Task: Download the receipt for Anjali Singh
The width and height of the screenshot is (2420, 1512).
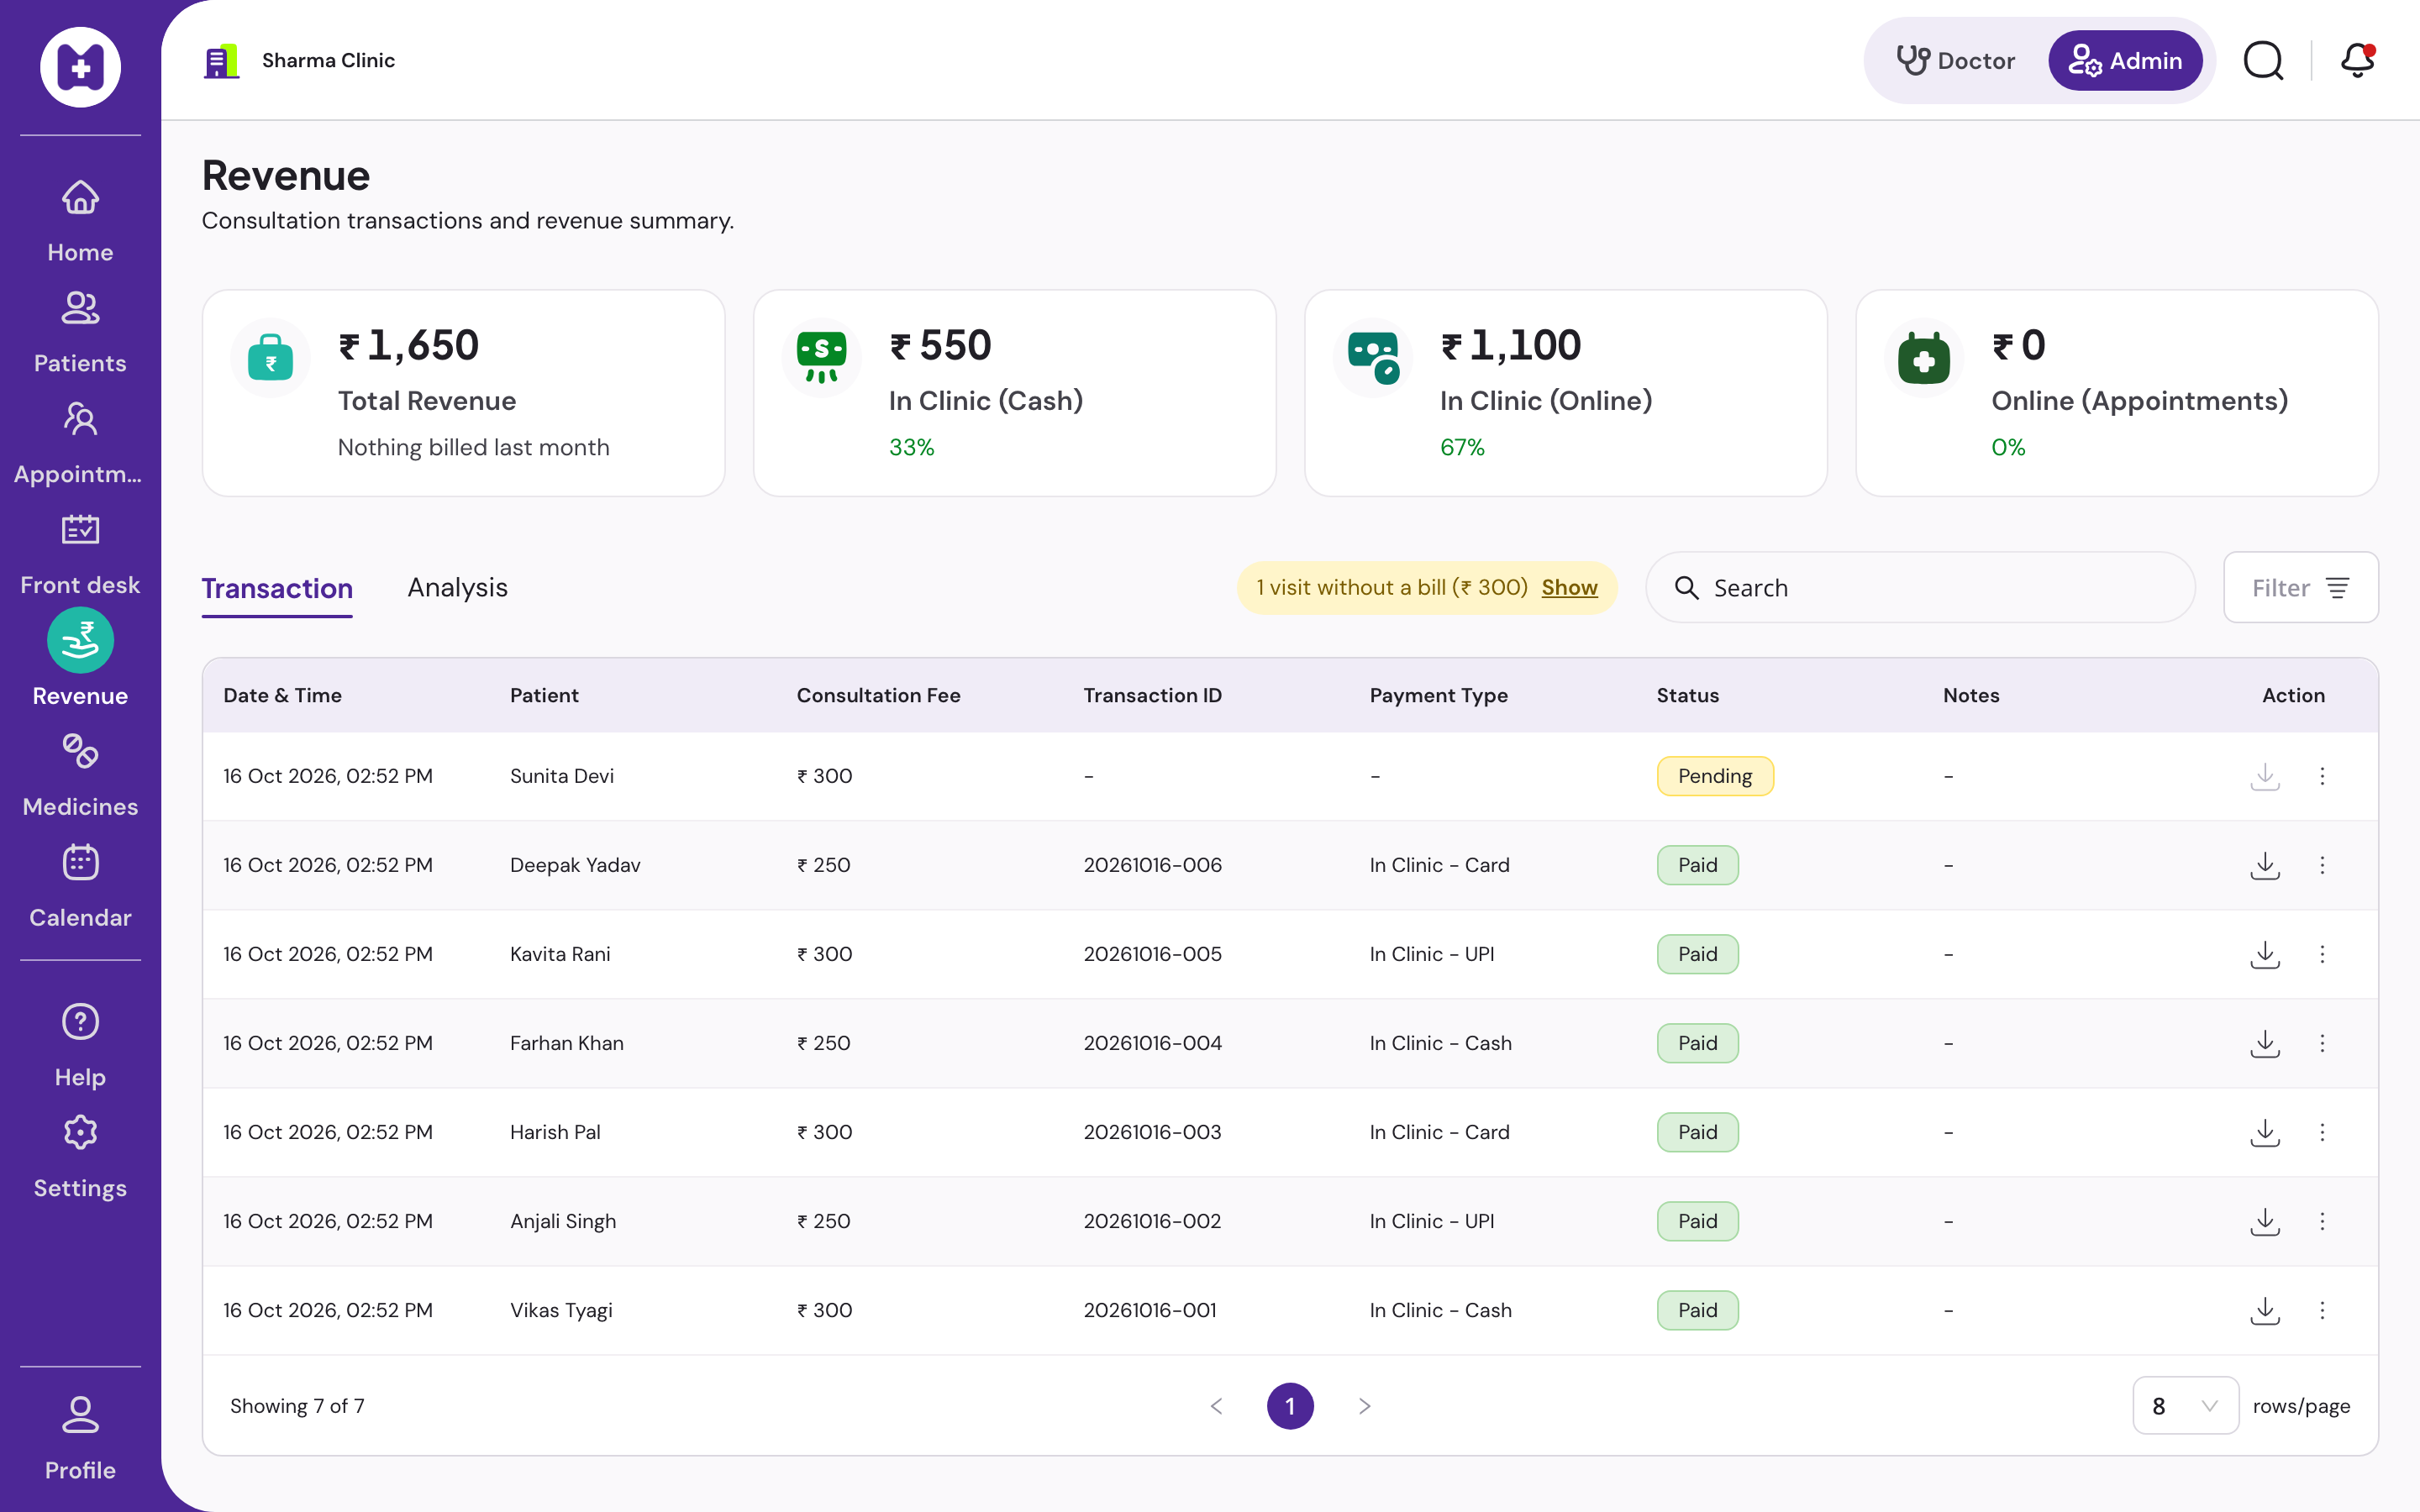Action: (2265, 1221)
